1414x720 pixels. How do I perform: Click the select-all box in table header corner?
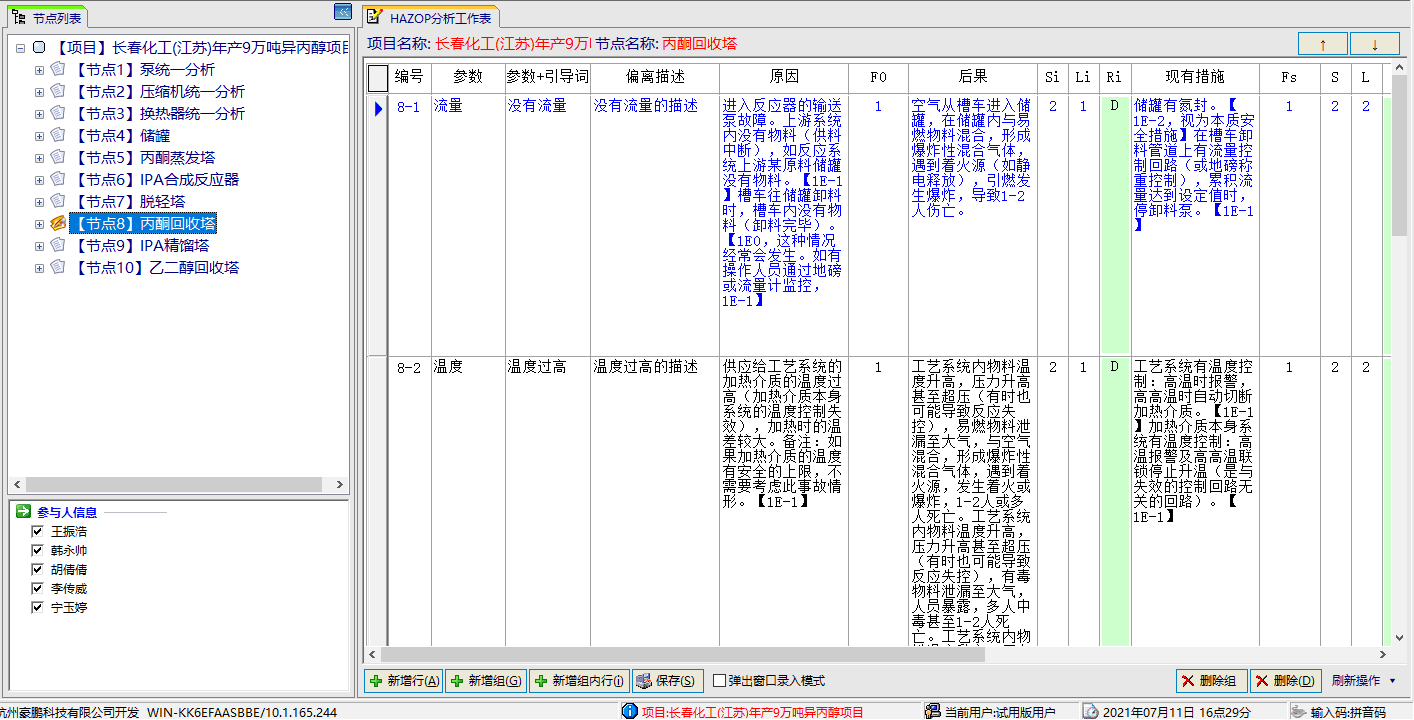coord(378,77)
